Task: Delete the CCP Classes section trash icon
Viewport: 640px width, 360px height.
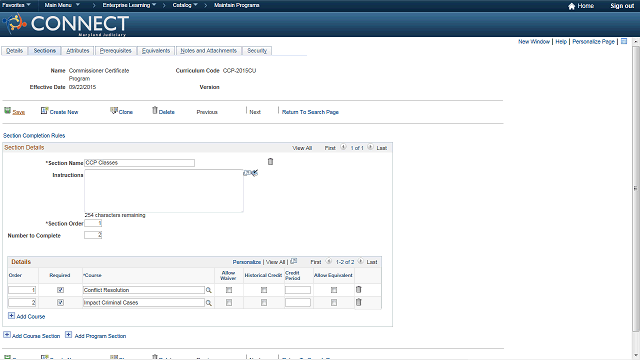Action: click(270, 162)
